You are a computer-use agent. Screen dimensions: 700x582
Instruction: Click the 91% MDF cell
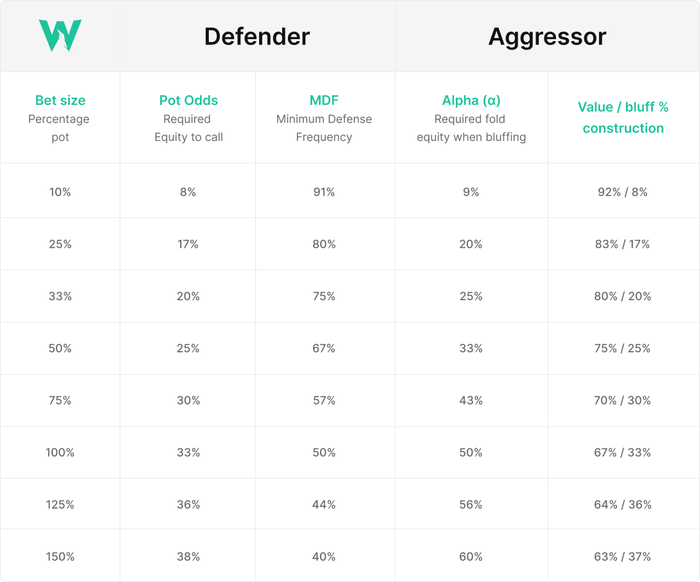[x=325, y=192]
